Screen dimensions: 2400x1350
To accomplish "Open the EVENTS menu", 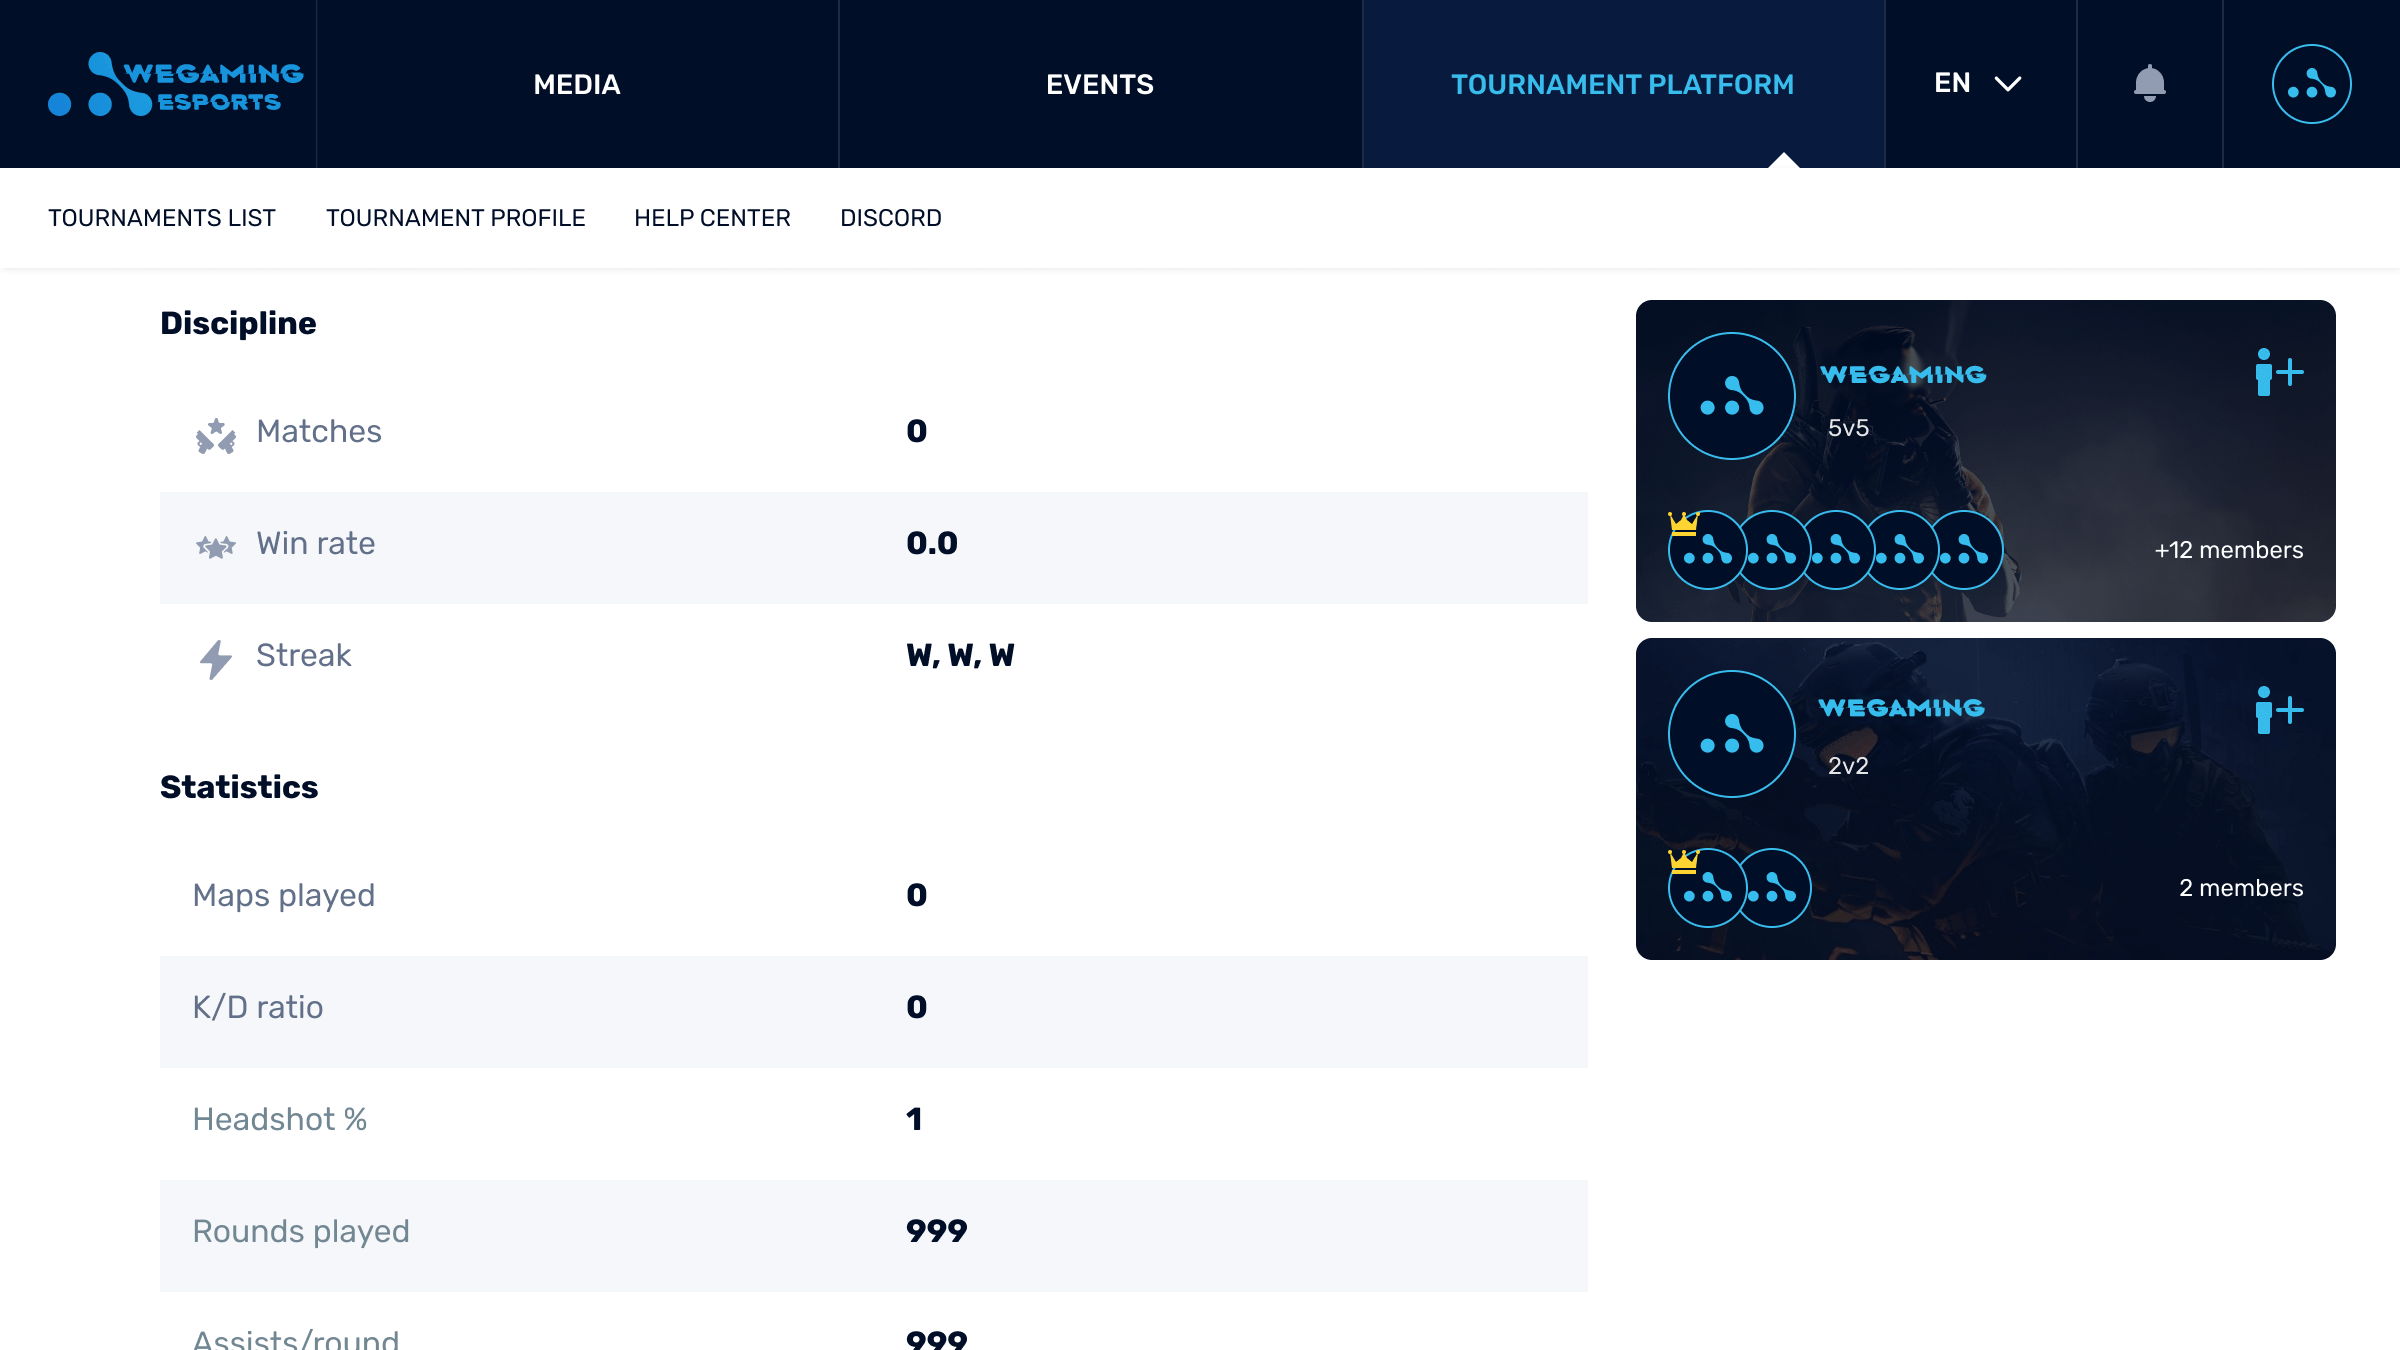I will pyautogui.click(x=1100, y=84).
